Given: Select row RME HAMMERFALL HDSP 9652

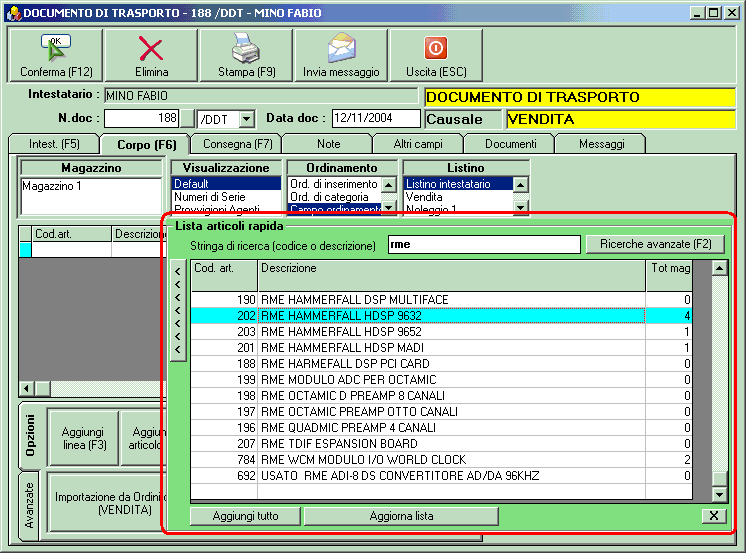Looking at the screenshot, I should pos(441,332).
